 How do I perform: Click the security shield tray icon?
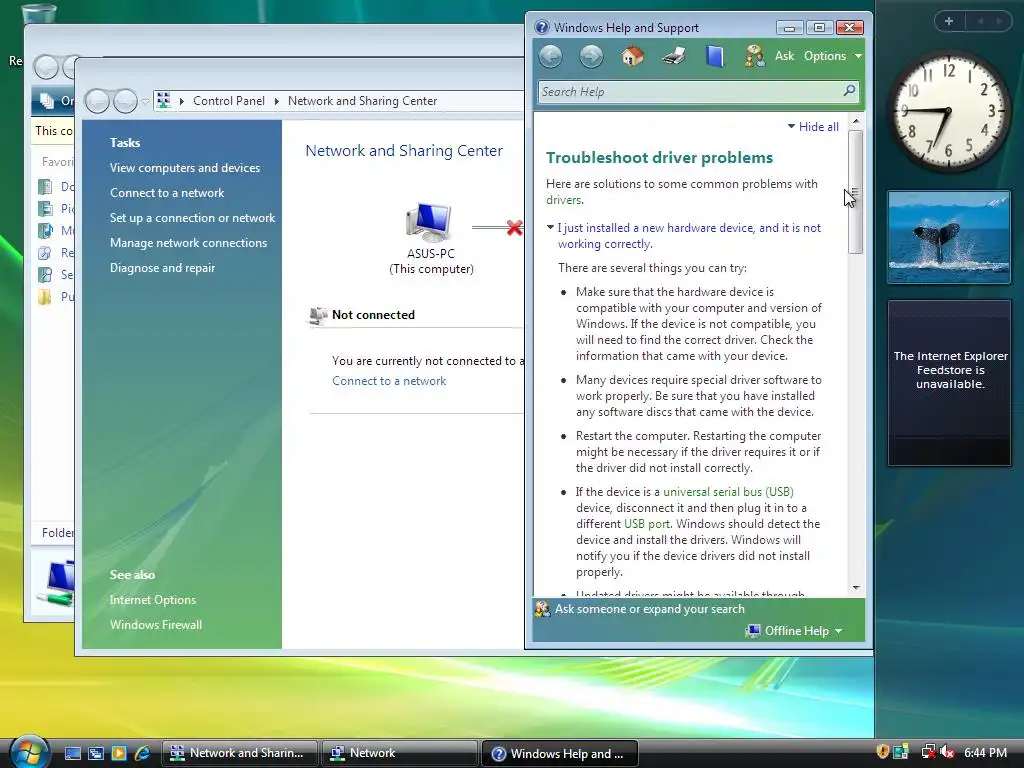pyautogui.click(x=882, y=752)
